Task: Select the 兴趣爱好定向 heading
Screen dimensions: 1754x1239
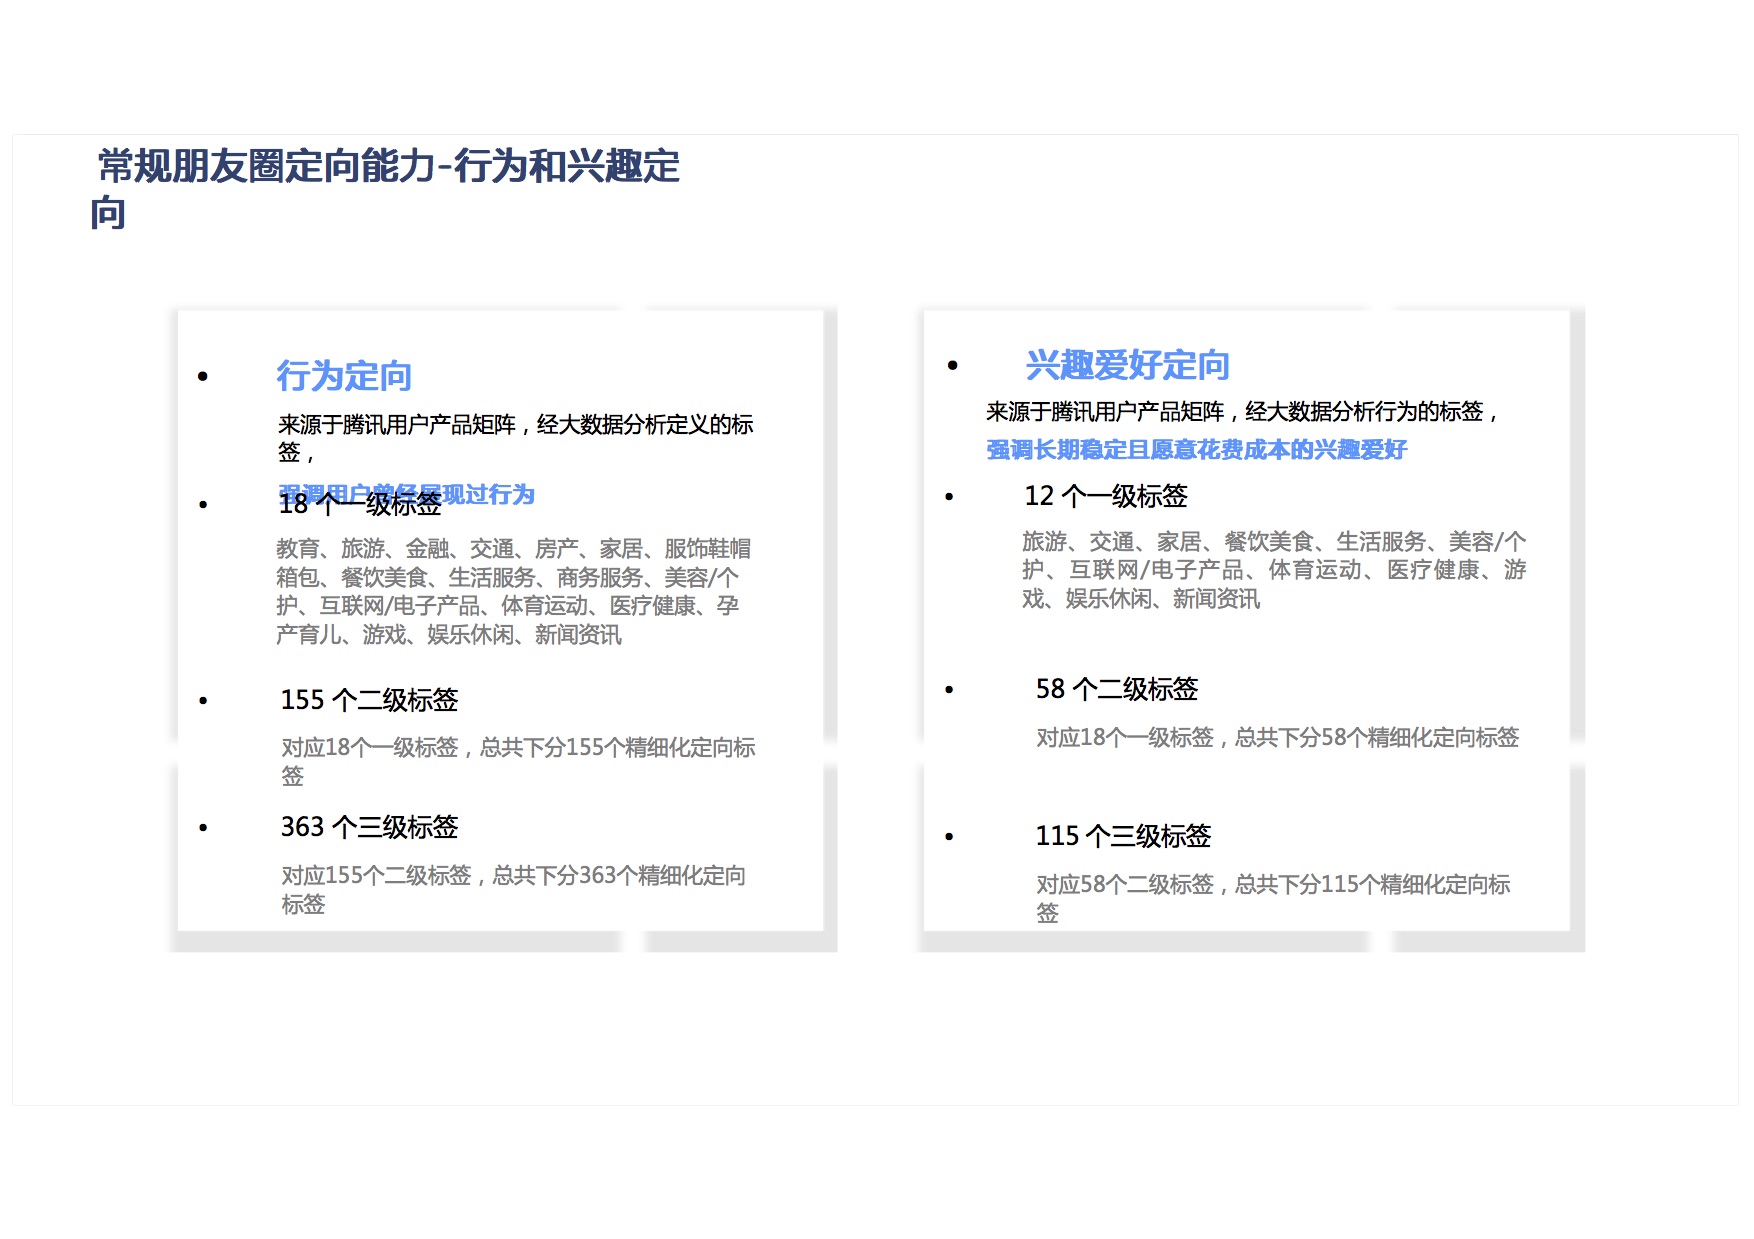Action: [1127, 366]
